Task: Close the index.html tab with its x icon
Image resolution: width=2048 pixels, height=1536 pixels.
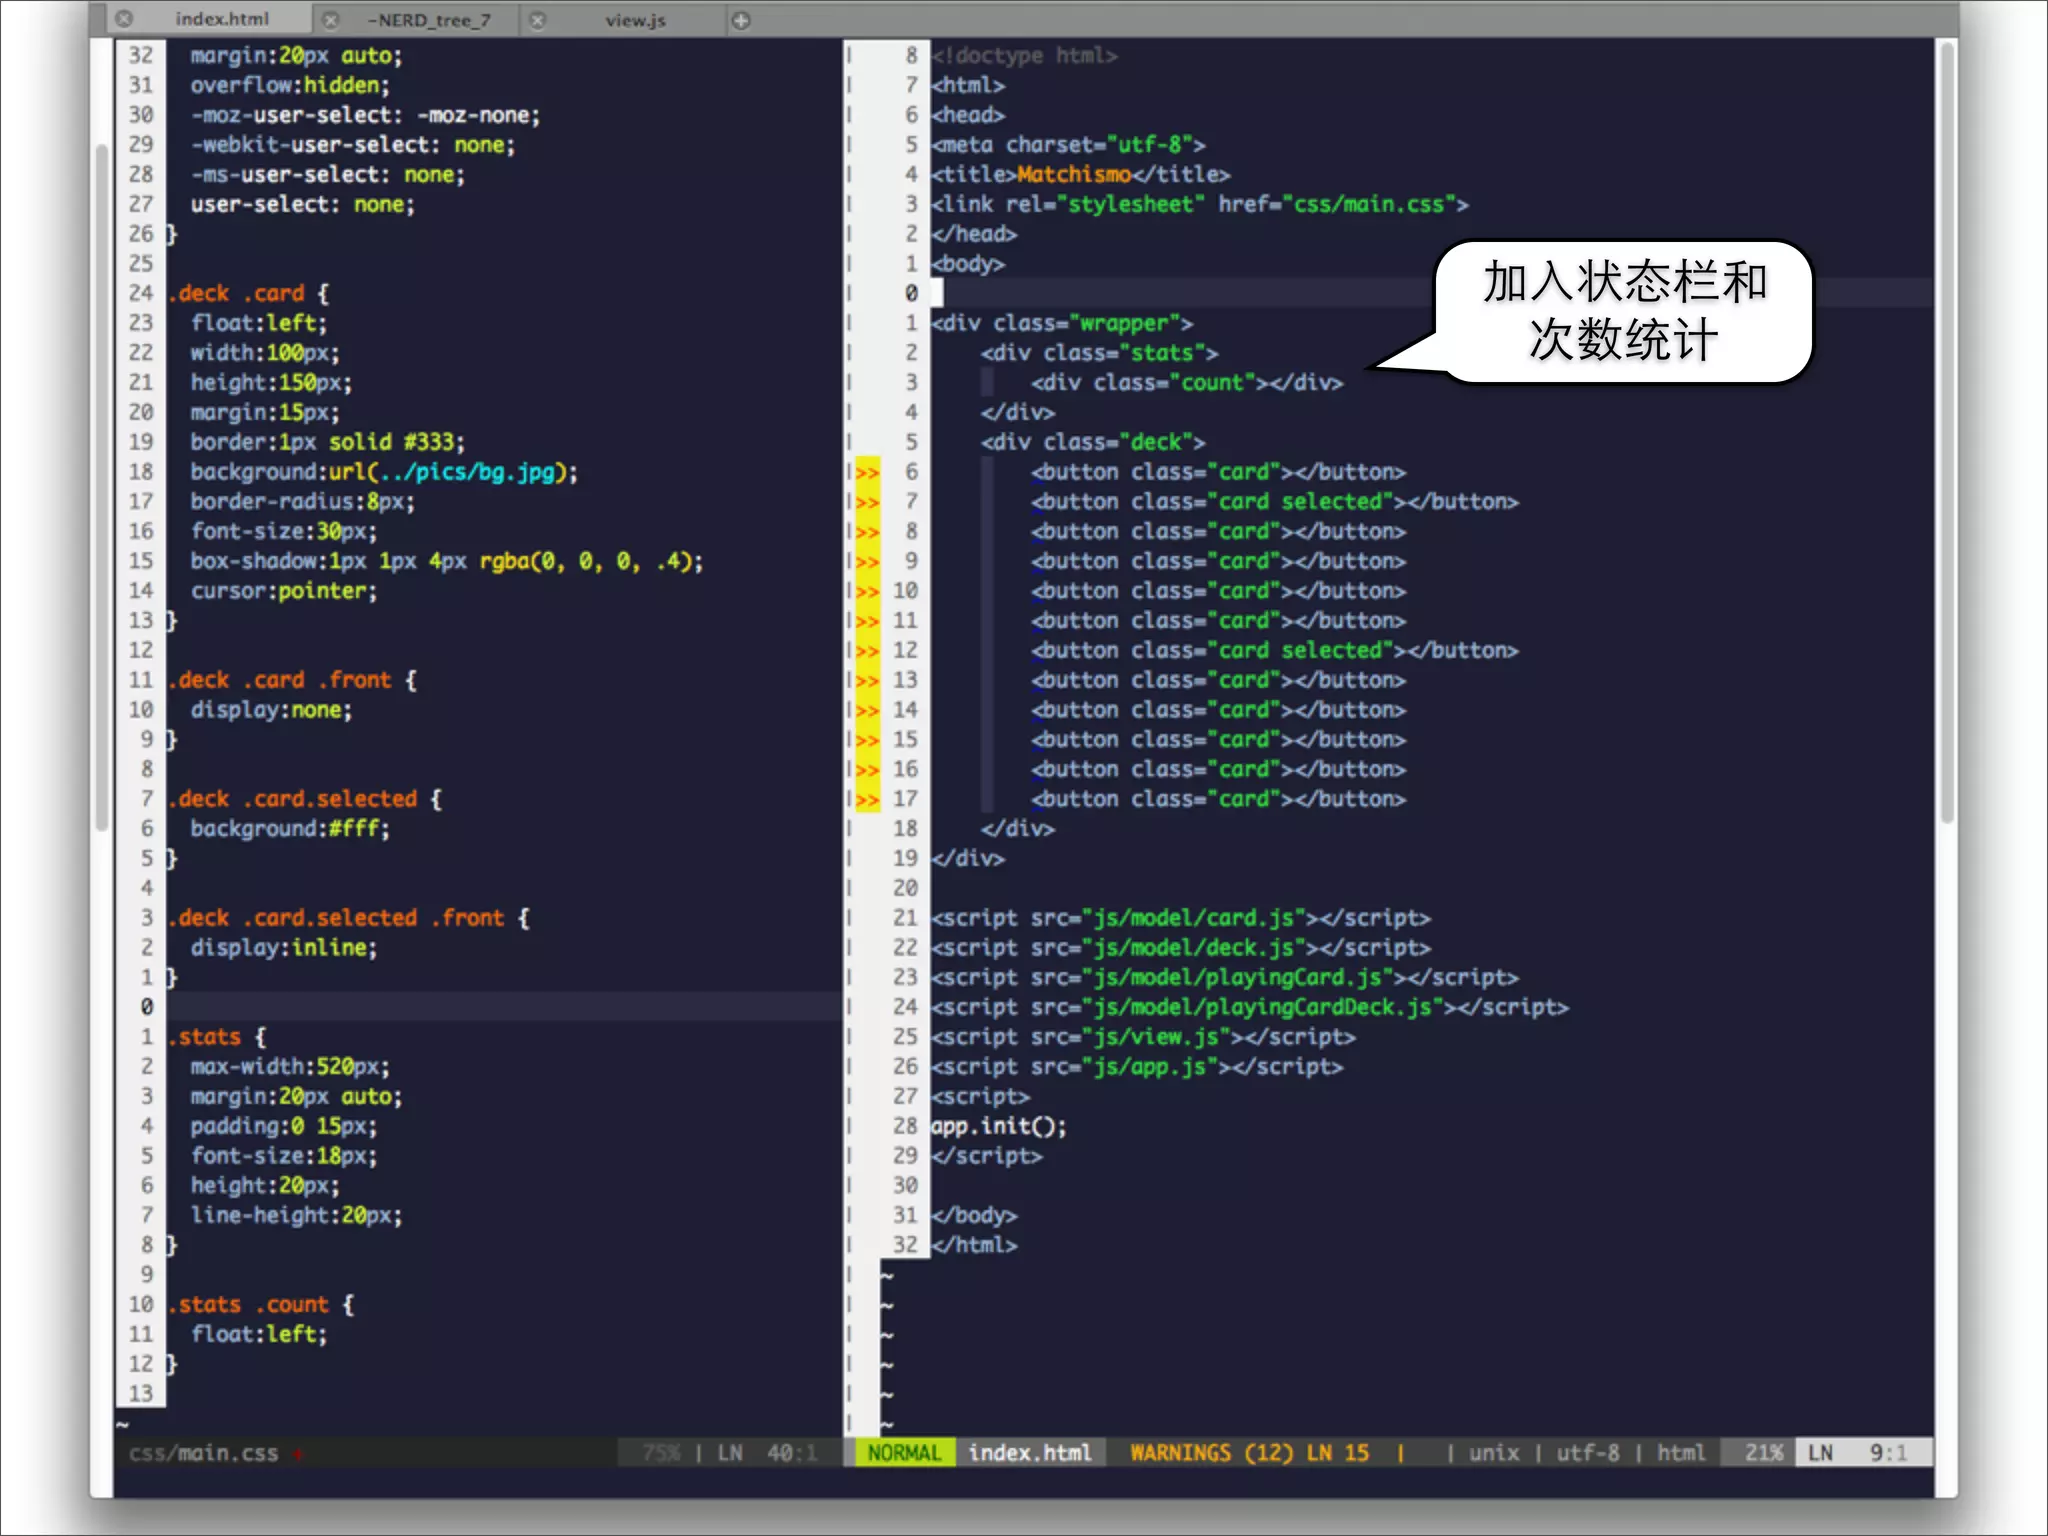Action: (x=124, y=19)
